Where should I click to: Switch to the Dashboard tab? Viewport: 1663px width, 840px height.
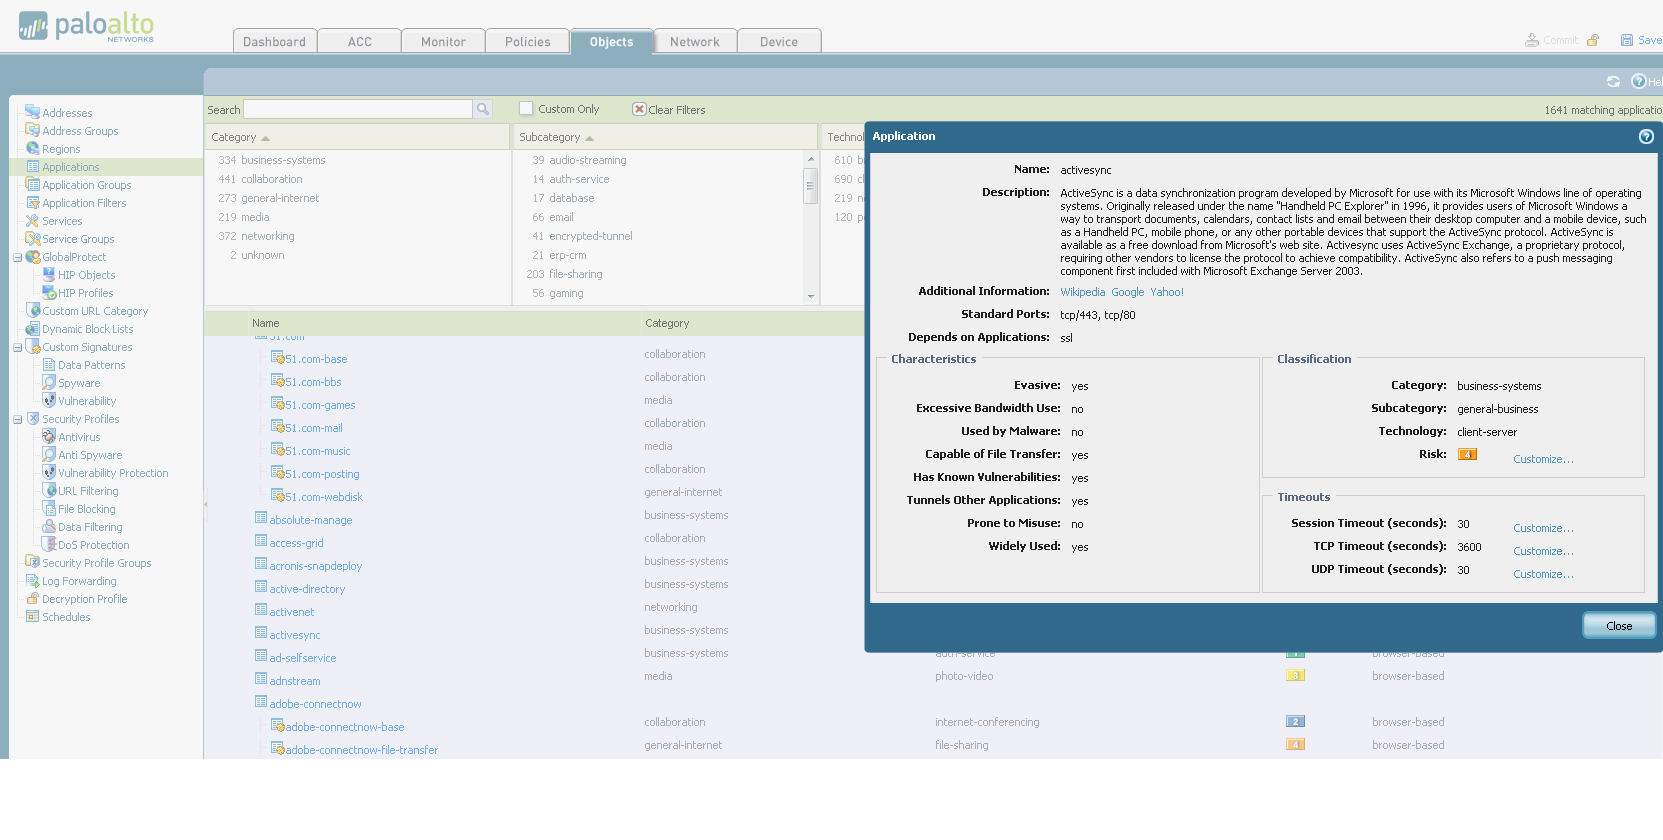point(275,41)
